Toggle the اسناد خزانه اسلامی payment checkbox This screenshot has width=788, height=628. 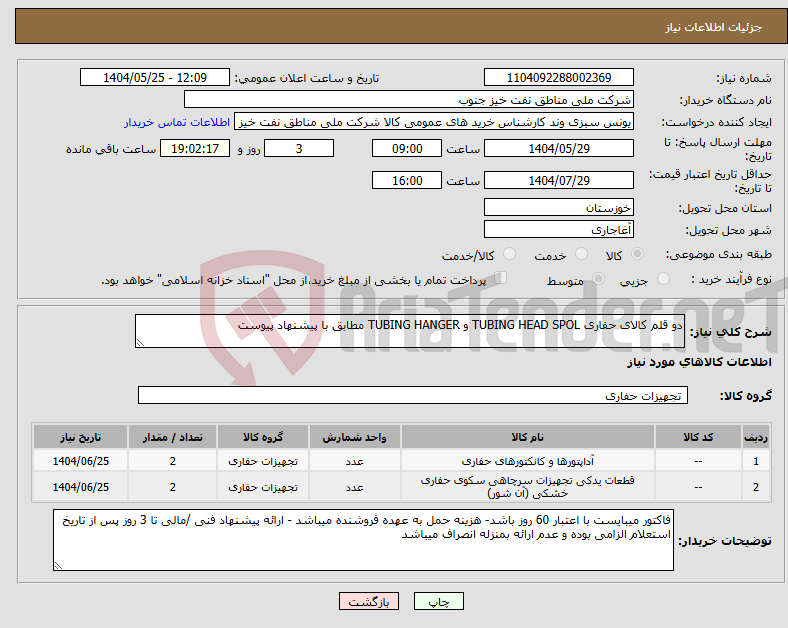(501, 278)
